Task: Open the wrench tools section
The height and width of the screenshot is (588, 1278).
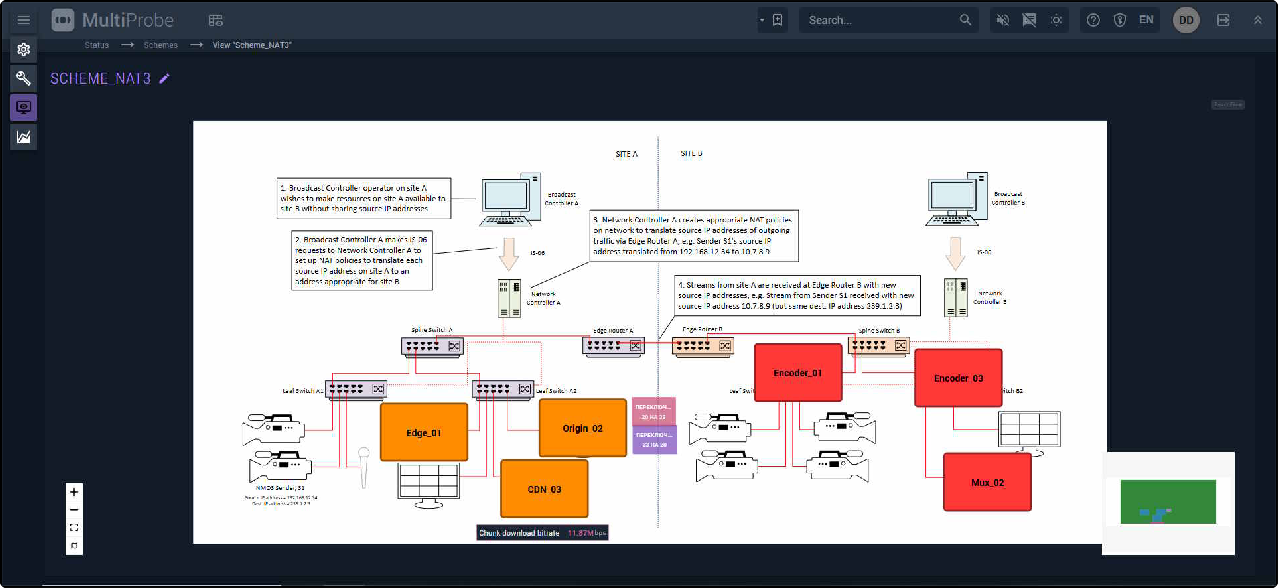Action: tap(24, 78)
